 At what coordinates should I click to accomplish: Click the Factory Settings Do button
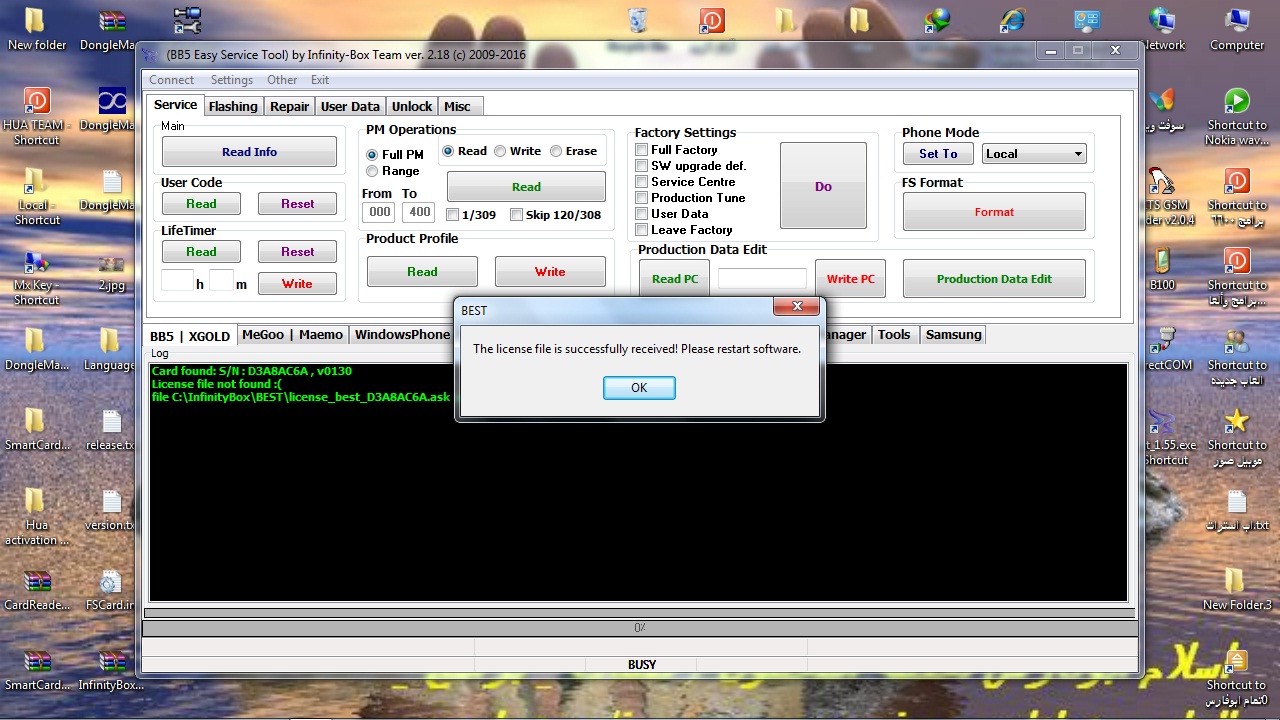click(x=823, y=186)
